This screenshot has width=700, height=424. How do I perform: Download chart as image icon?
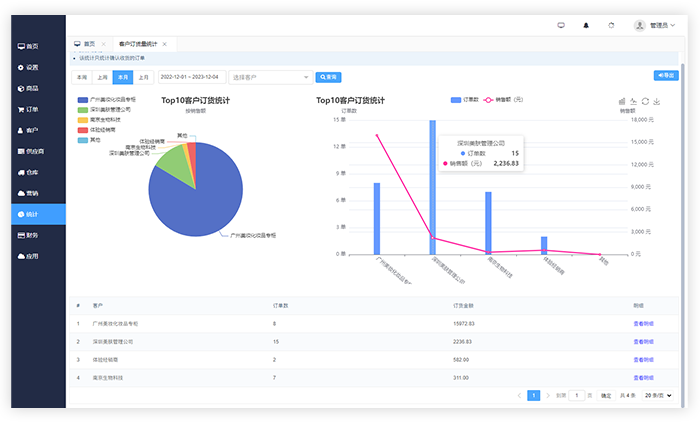point(657,101)
